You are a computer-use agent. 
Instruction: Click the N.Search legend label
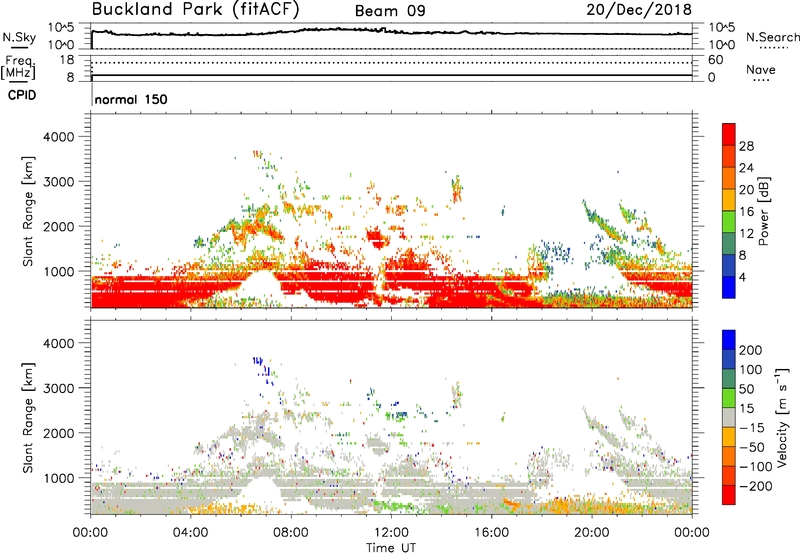point(773,37)
